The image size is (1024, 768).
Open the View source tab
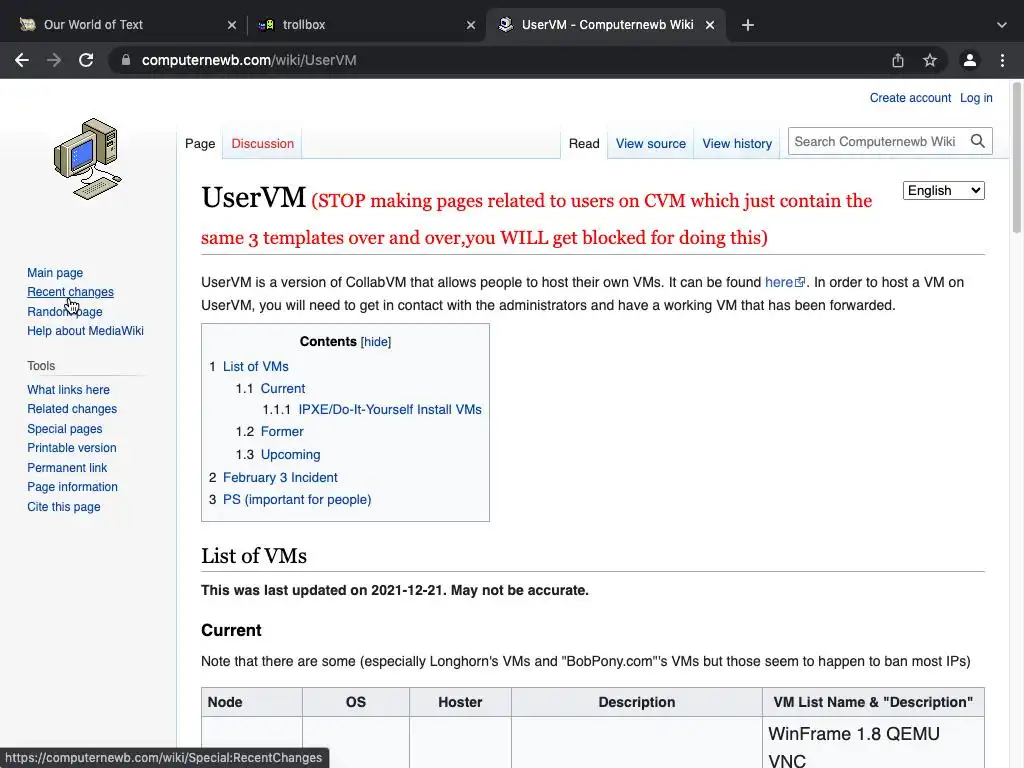[650, 144]
